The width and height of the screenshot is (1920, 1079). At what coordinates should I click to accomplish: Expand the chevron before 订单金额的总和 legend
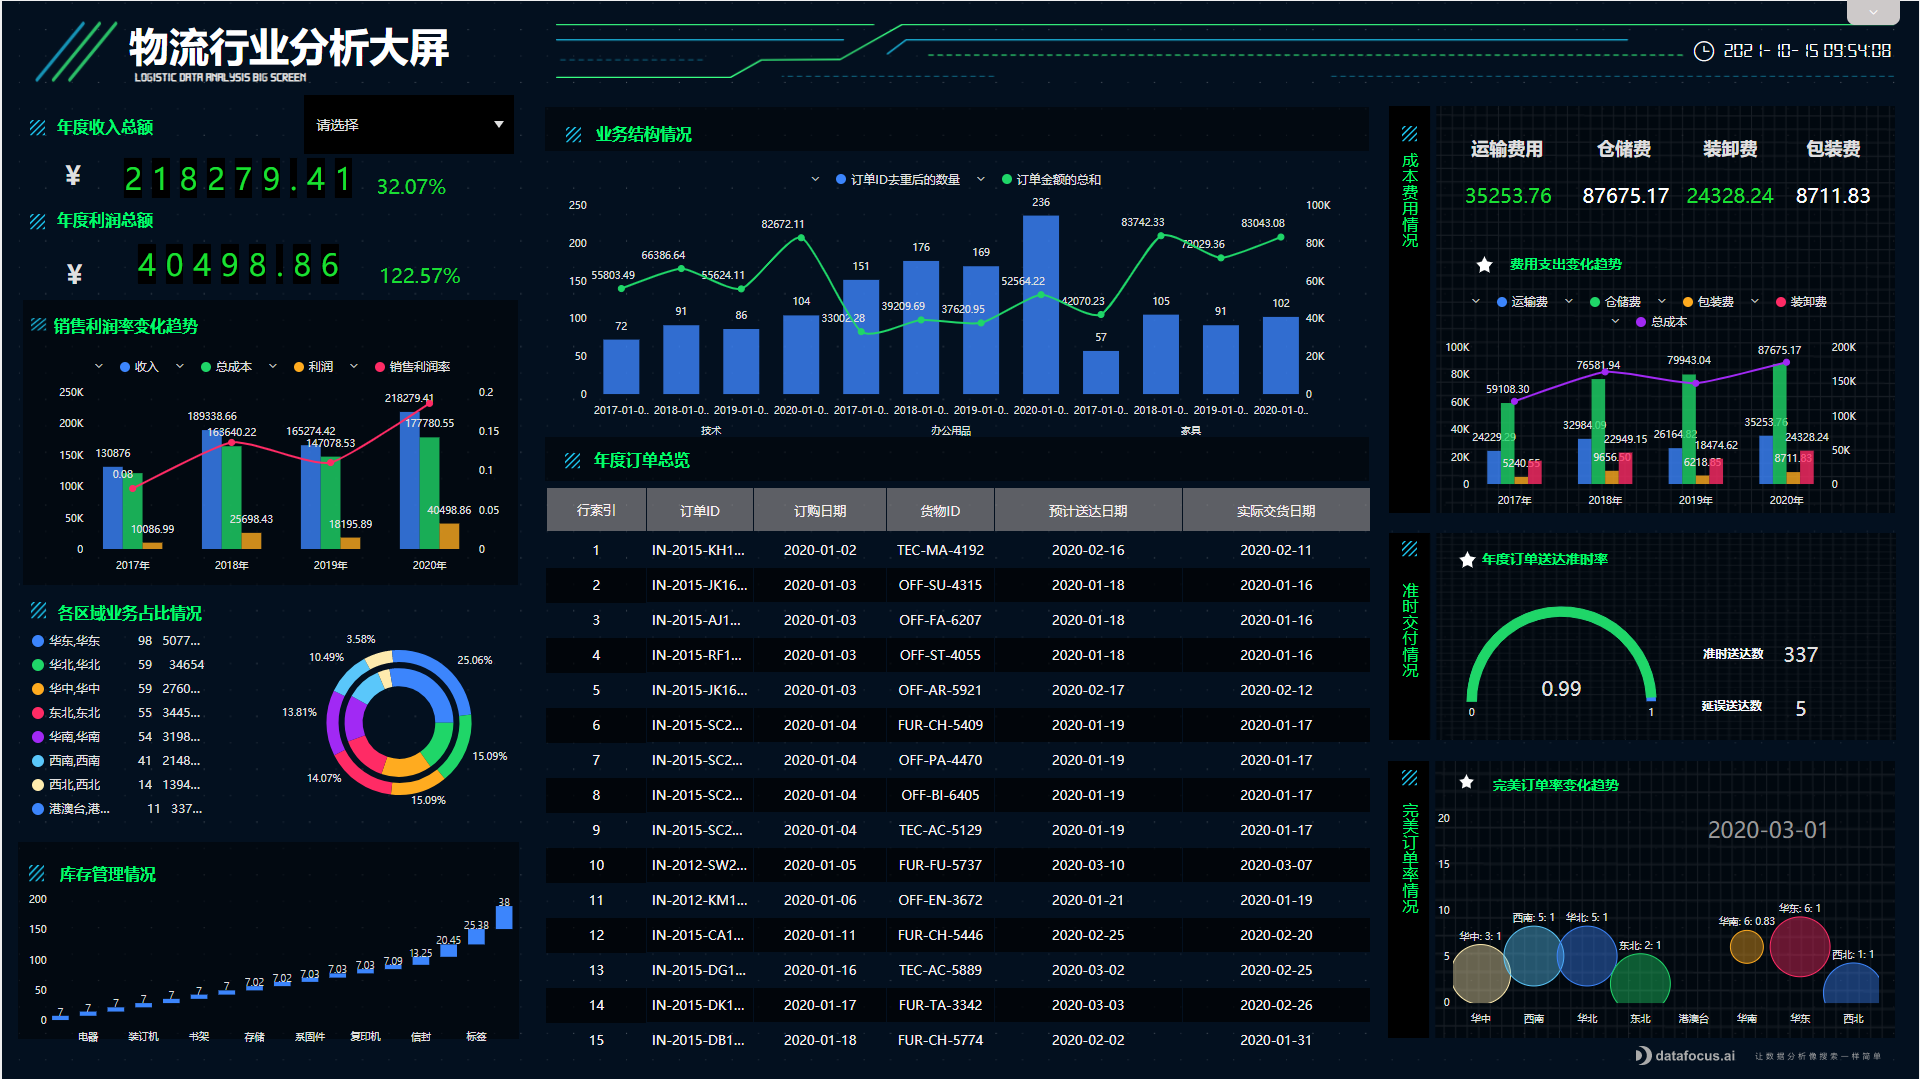point(980,180)
